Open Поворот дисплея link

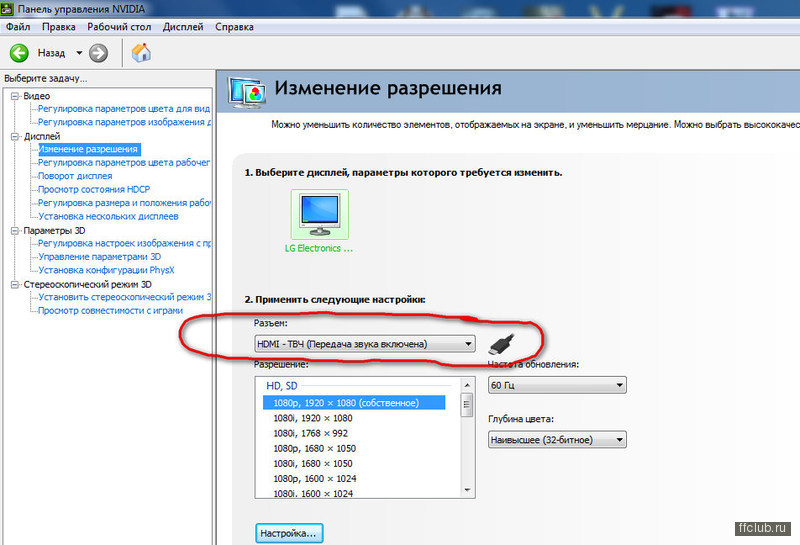[x=75, y=176]
